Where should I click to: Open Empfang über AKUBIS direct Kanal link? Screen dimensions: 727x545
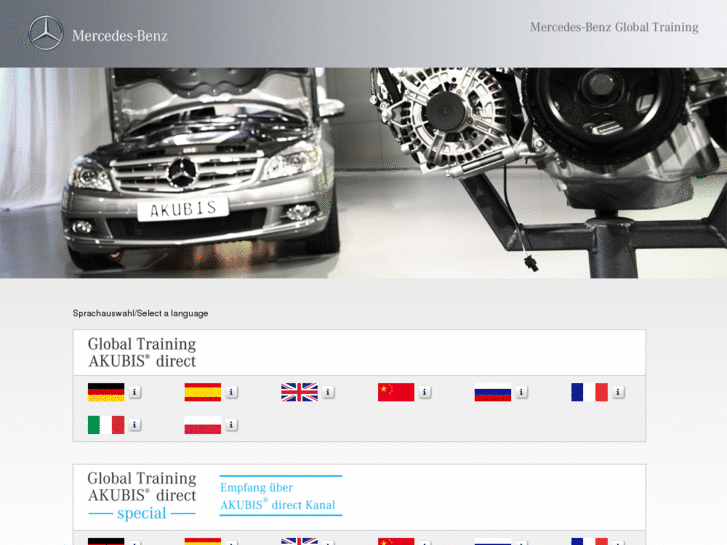280,496
